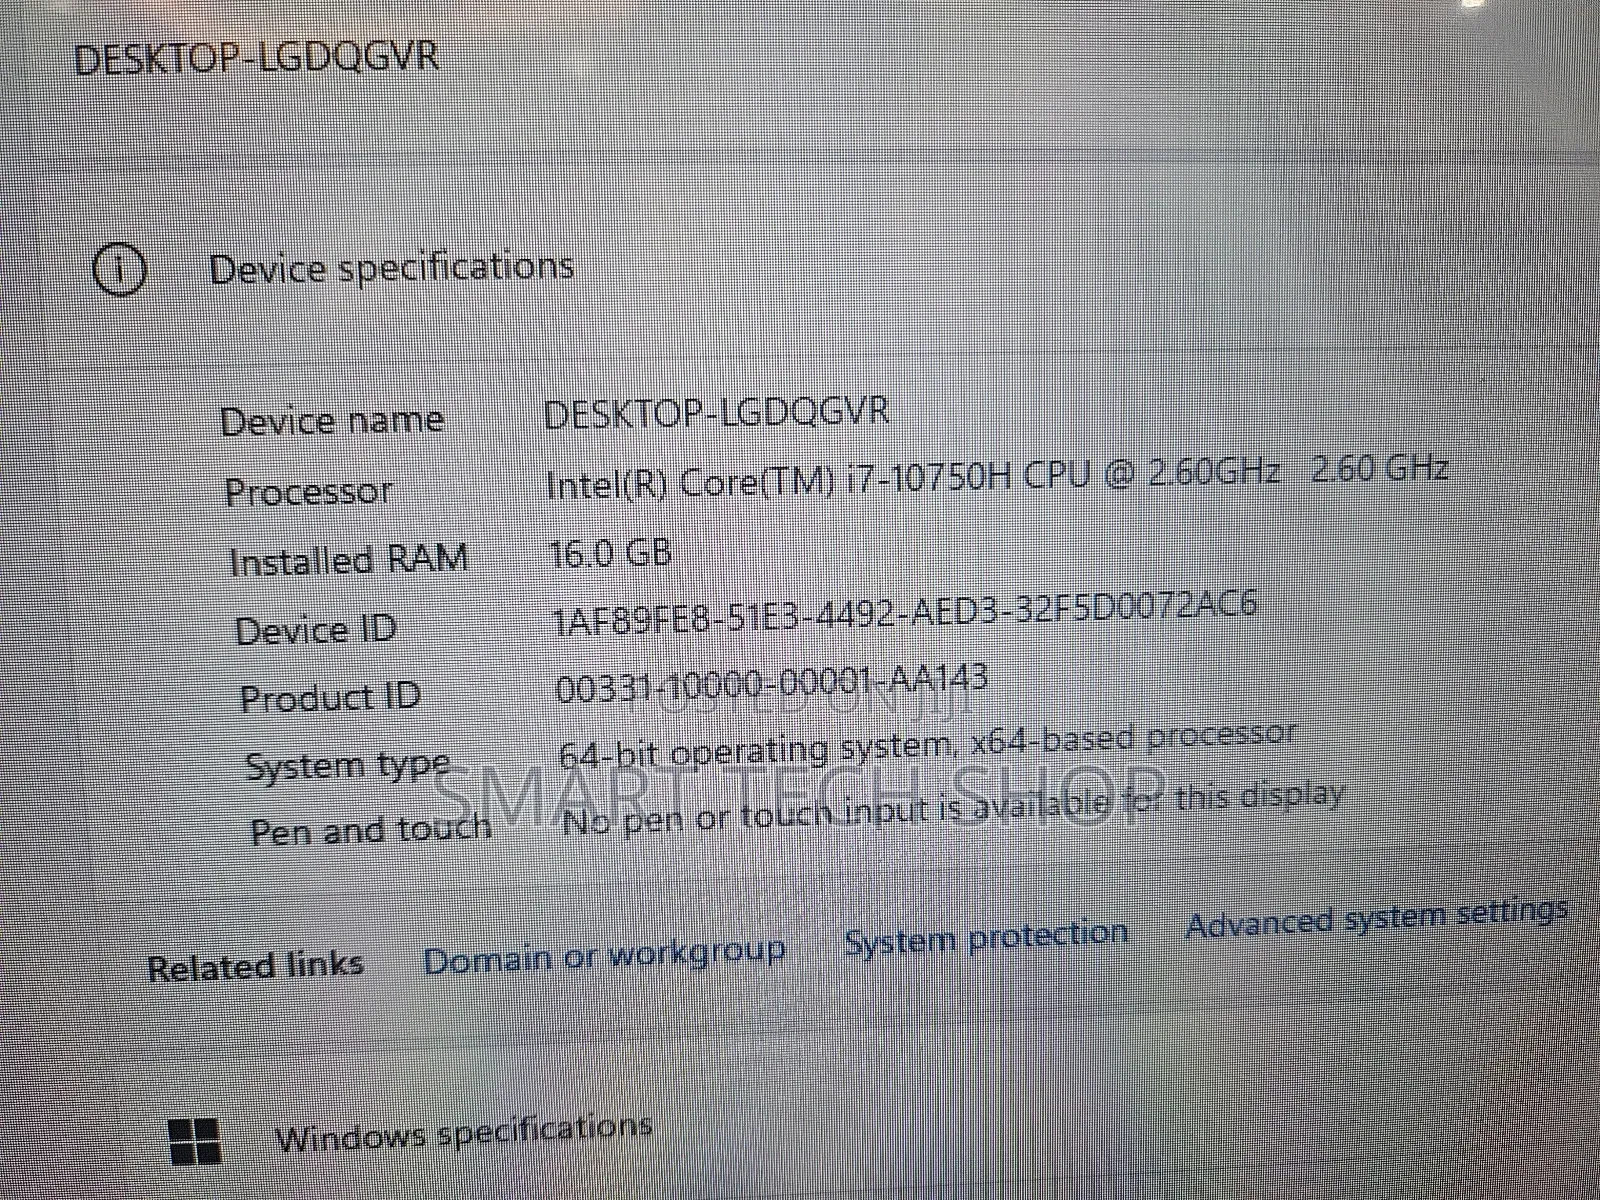Open the System protection link
Screen dimensions: 1600x1200
pos(986,937)
